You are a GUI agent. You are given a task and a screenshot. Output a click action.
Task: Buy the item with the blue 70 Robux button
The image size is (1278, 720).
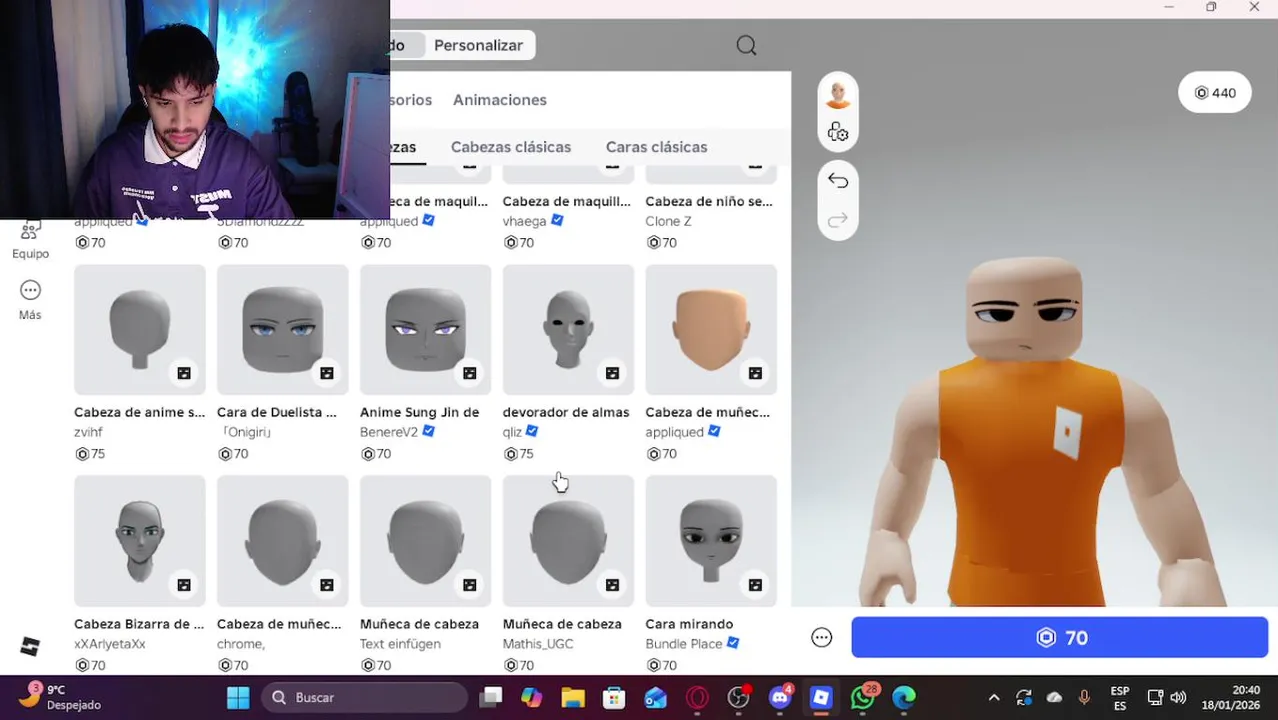click(x=1060, y=638)
